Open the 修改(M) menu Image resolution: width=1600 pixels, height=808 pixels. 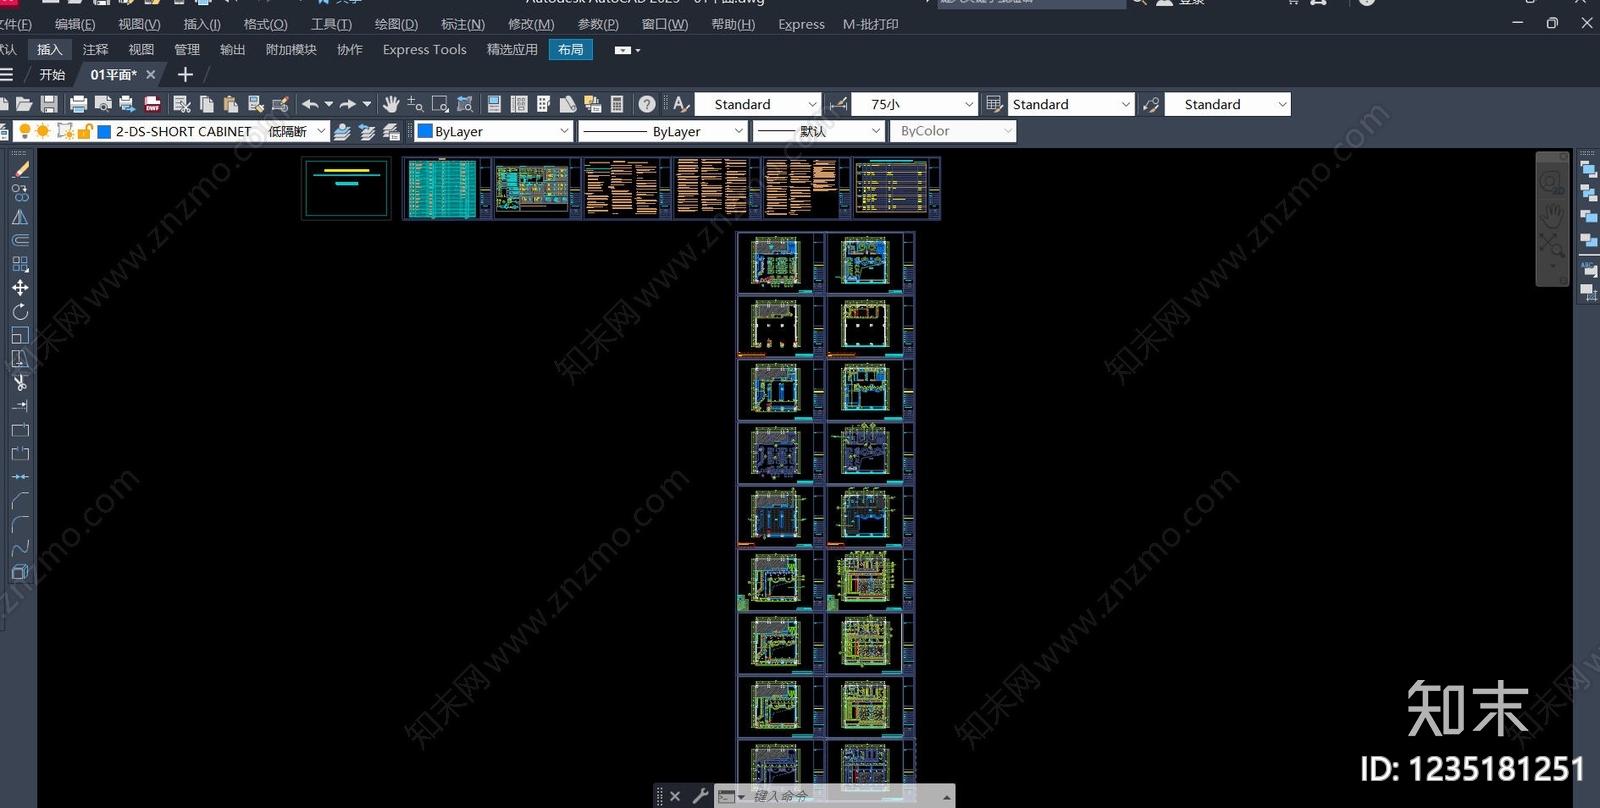tap(531, 24)
